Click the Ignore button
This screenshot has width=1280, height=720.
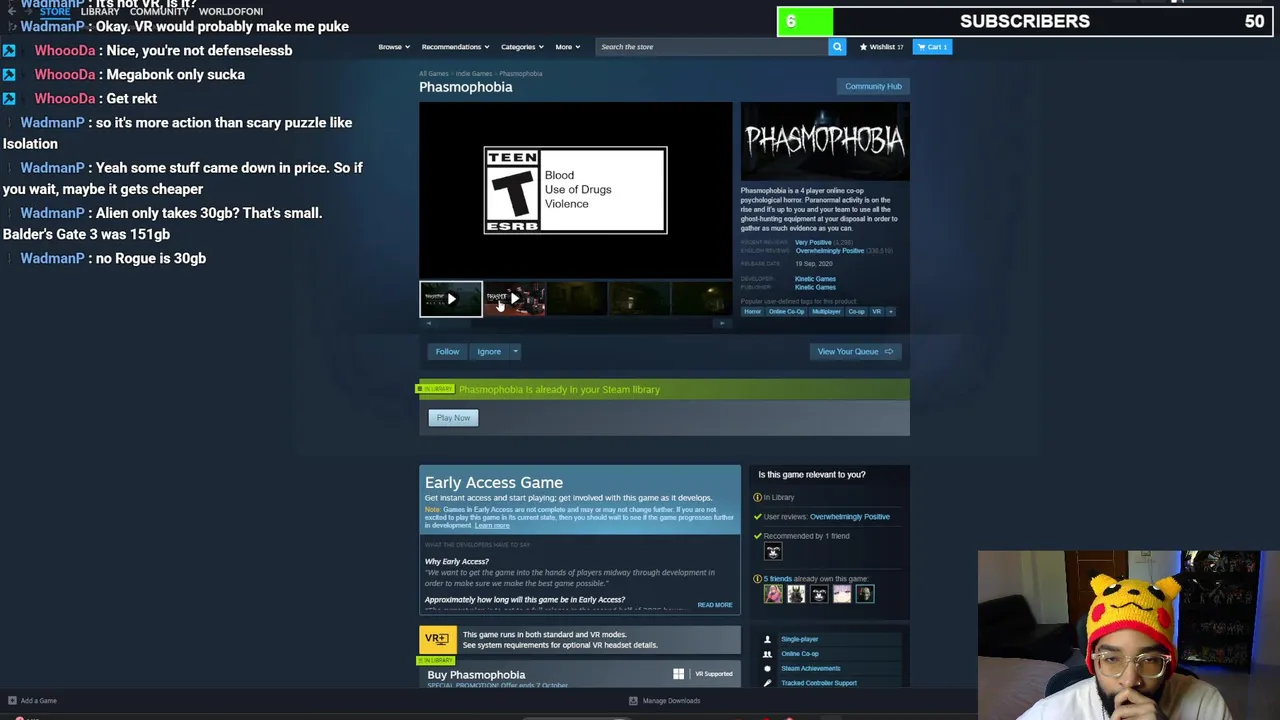click(489, 352)
